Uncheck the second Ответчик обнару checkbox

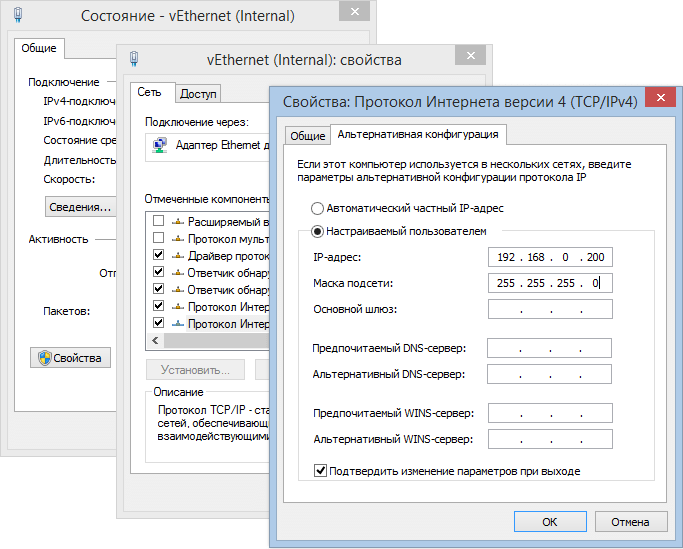point(159,289)
